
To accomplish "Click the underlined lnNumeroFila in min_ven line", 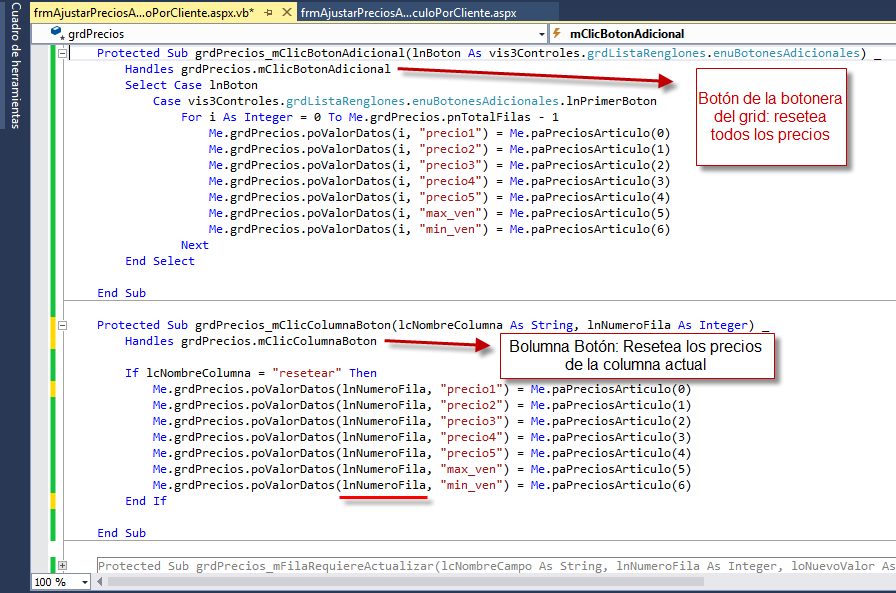I will 384,485.
